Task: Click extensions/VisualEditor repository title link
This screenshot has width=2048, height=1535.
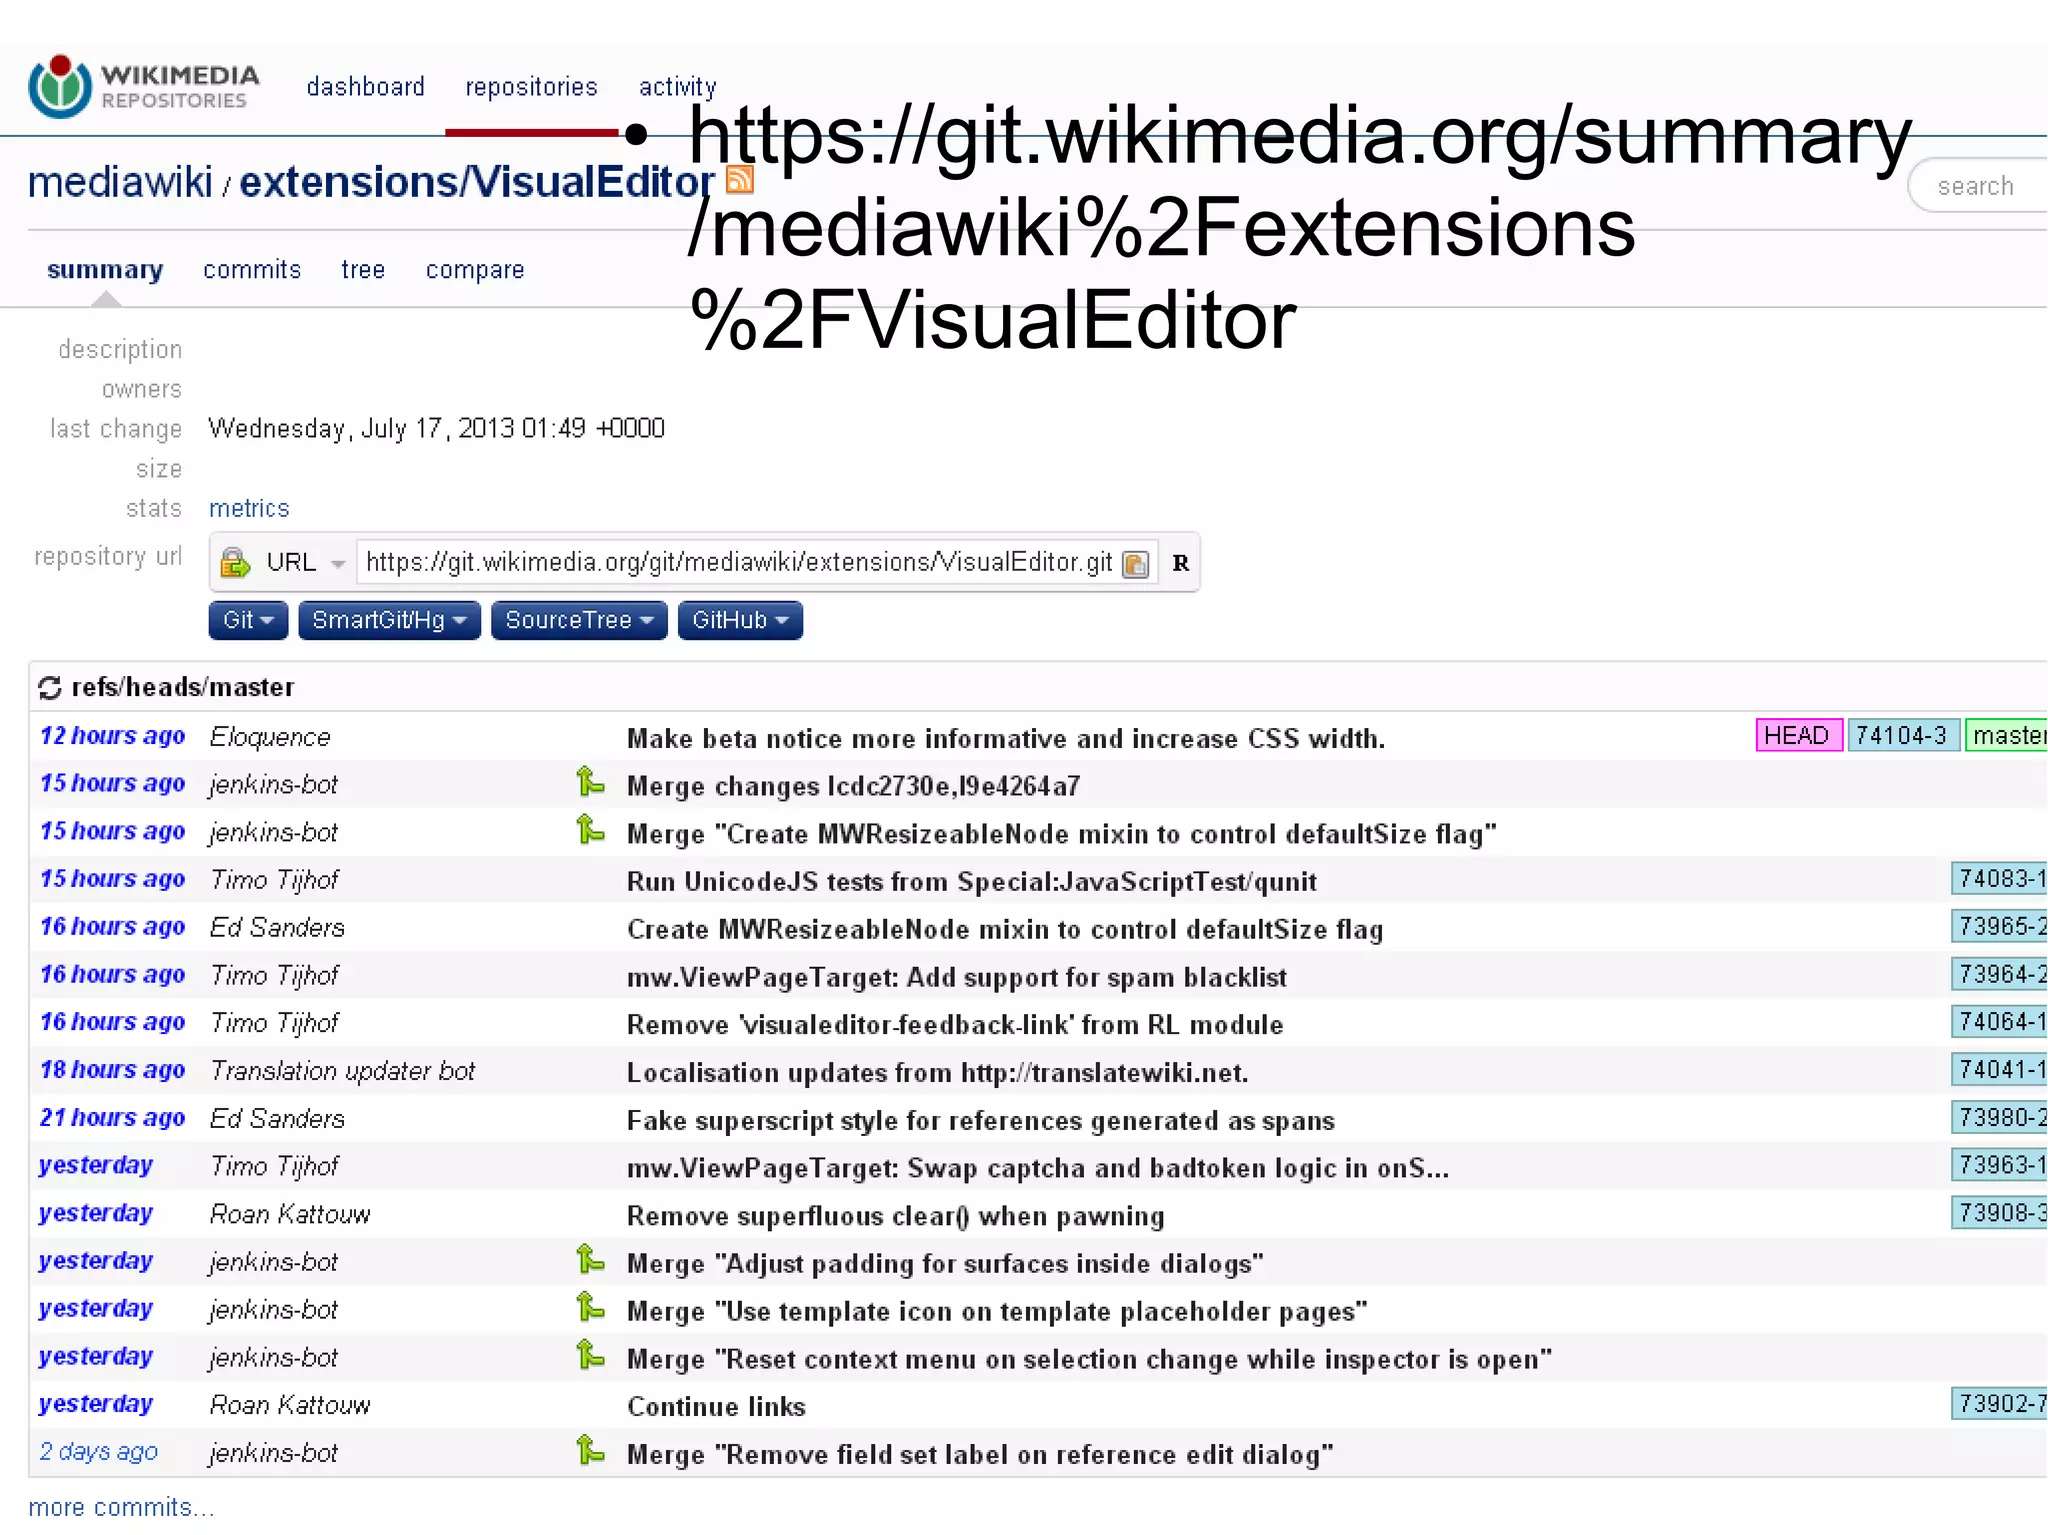Action: (477, 182)
